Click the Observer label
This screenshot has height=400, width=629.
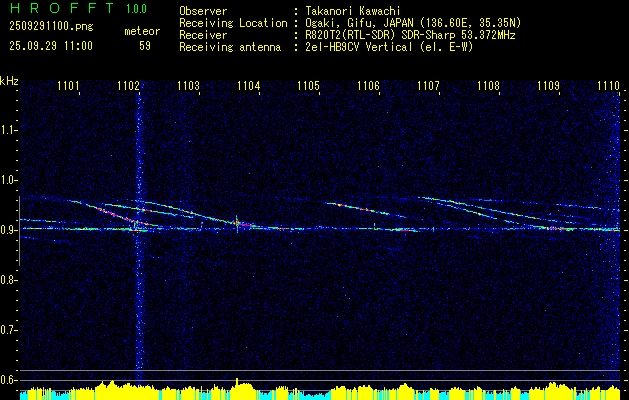(x=203, y=11)
